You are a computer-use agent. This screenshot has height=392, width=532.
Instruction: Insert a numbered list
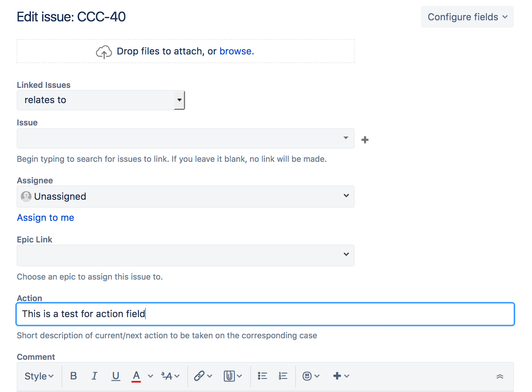point(283,376)
